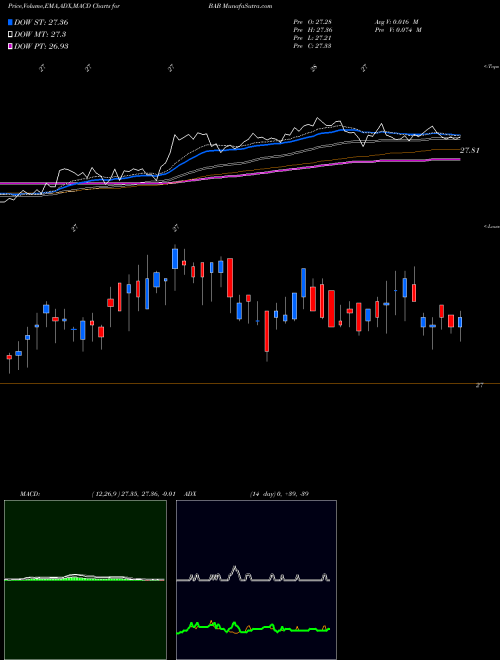The width and height of the screenshot is (500, 660).
Task: Click the 'ADX' indicator heading
Action: click(x=190, y=494)
